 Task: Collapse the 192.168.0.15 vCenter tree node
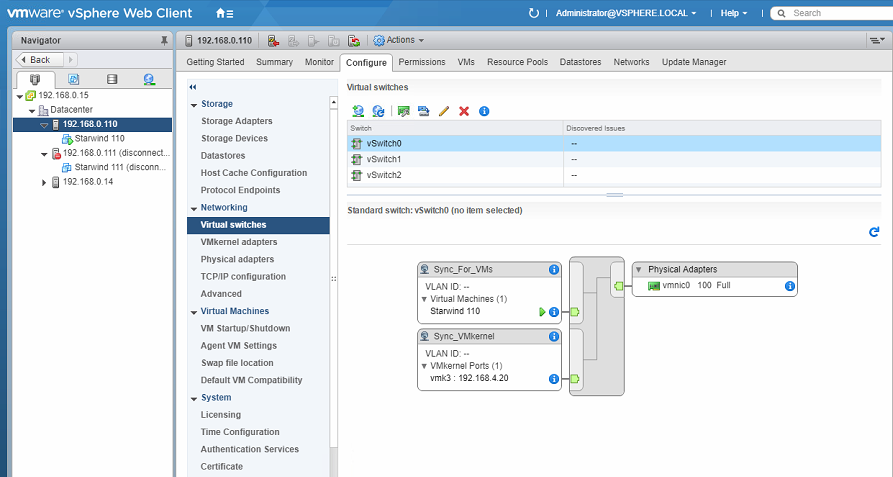(20, 96)
